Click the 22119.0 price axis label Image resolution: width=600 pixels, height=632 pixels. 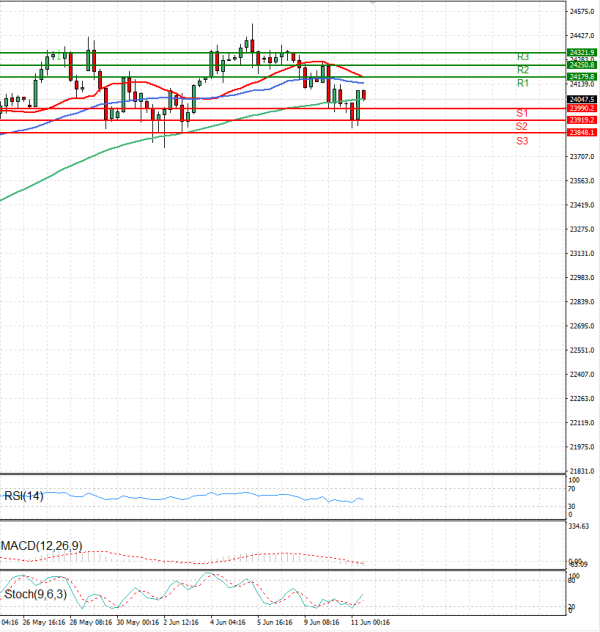tap(582, 423)
